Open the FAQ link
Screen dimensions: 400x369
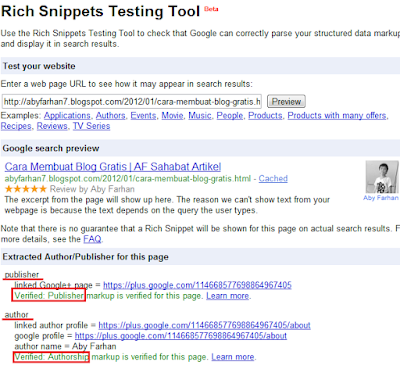pos(92,239)
